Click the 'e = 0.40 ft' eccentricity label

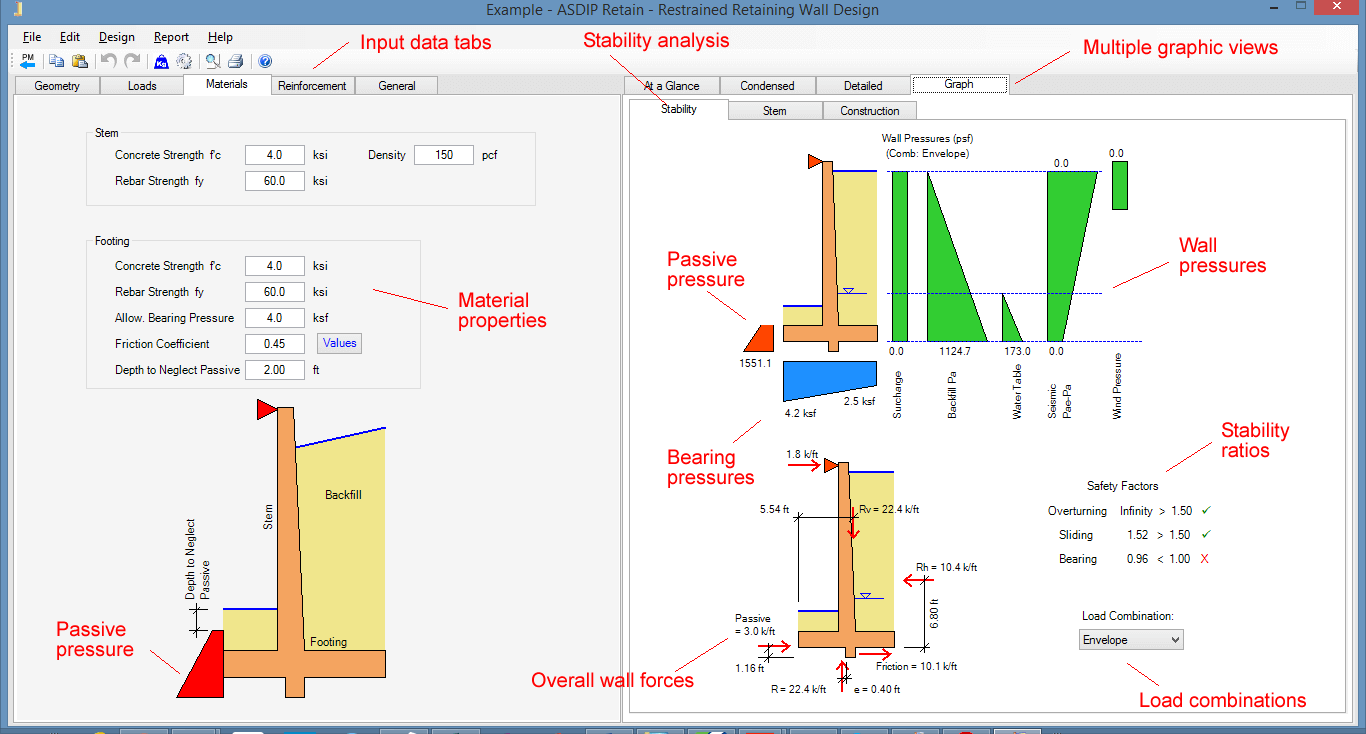[877, 689]
